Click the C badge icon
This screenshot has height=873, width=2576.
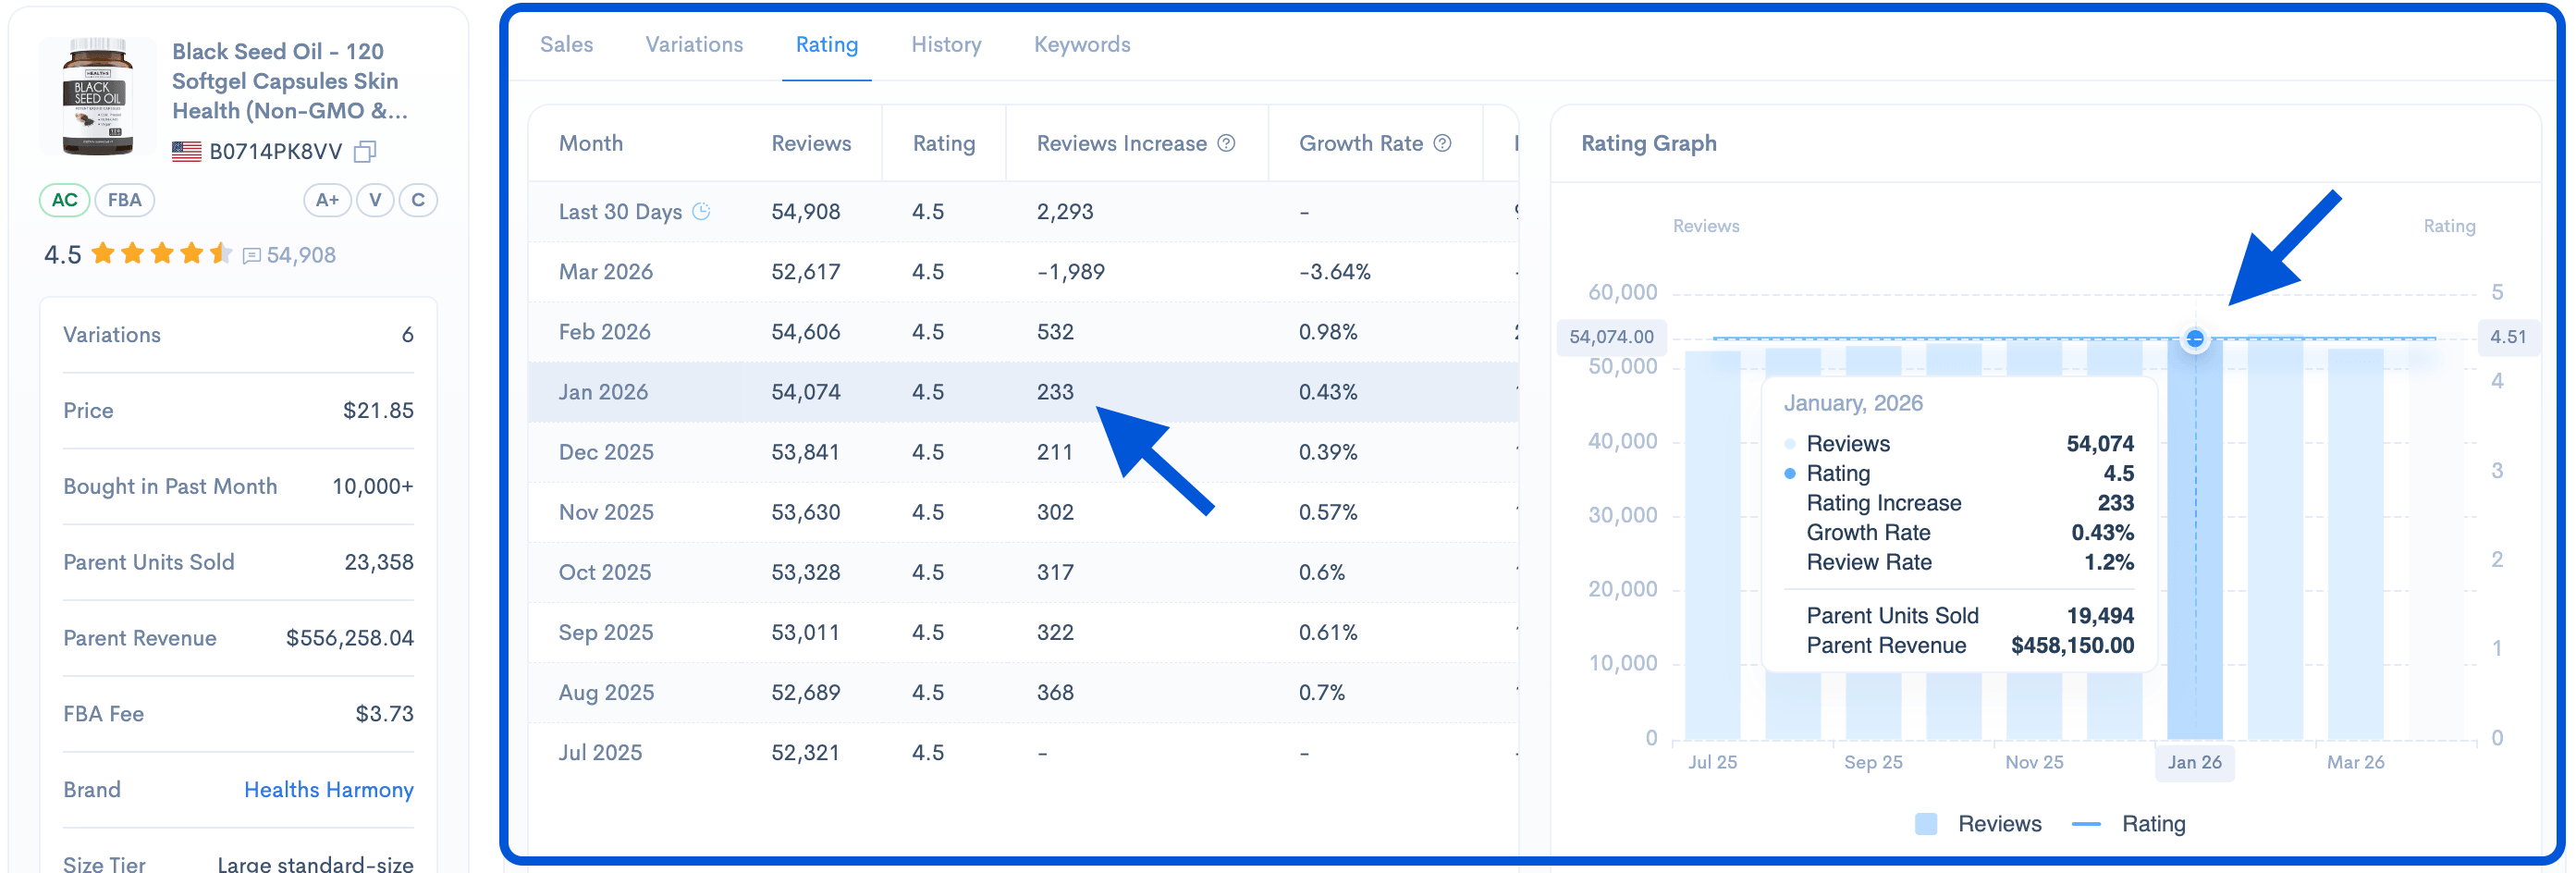(x=418, y=200)
